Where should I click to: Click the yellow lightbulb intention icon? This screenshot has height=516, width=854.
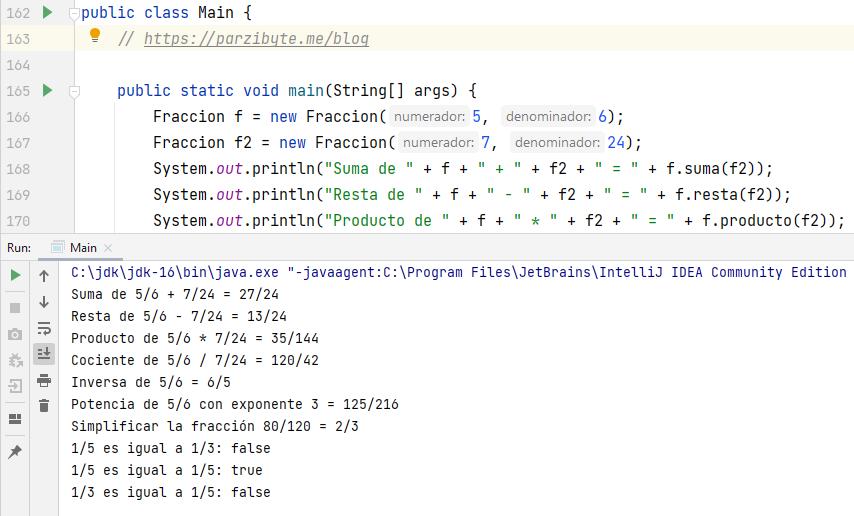tap(95, 37)
